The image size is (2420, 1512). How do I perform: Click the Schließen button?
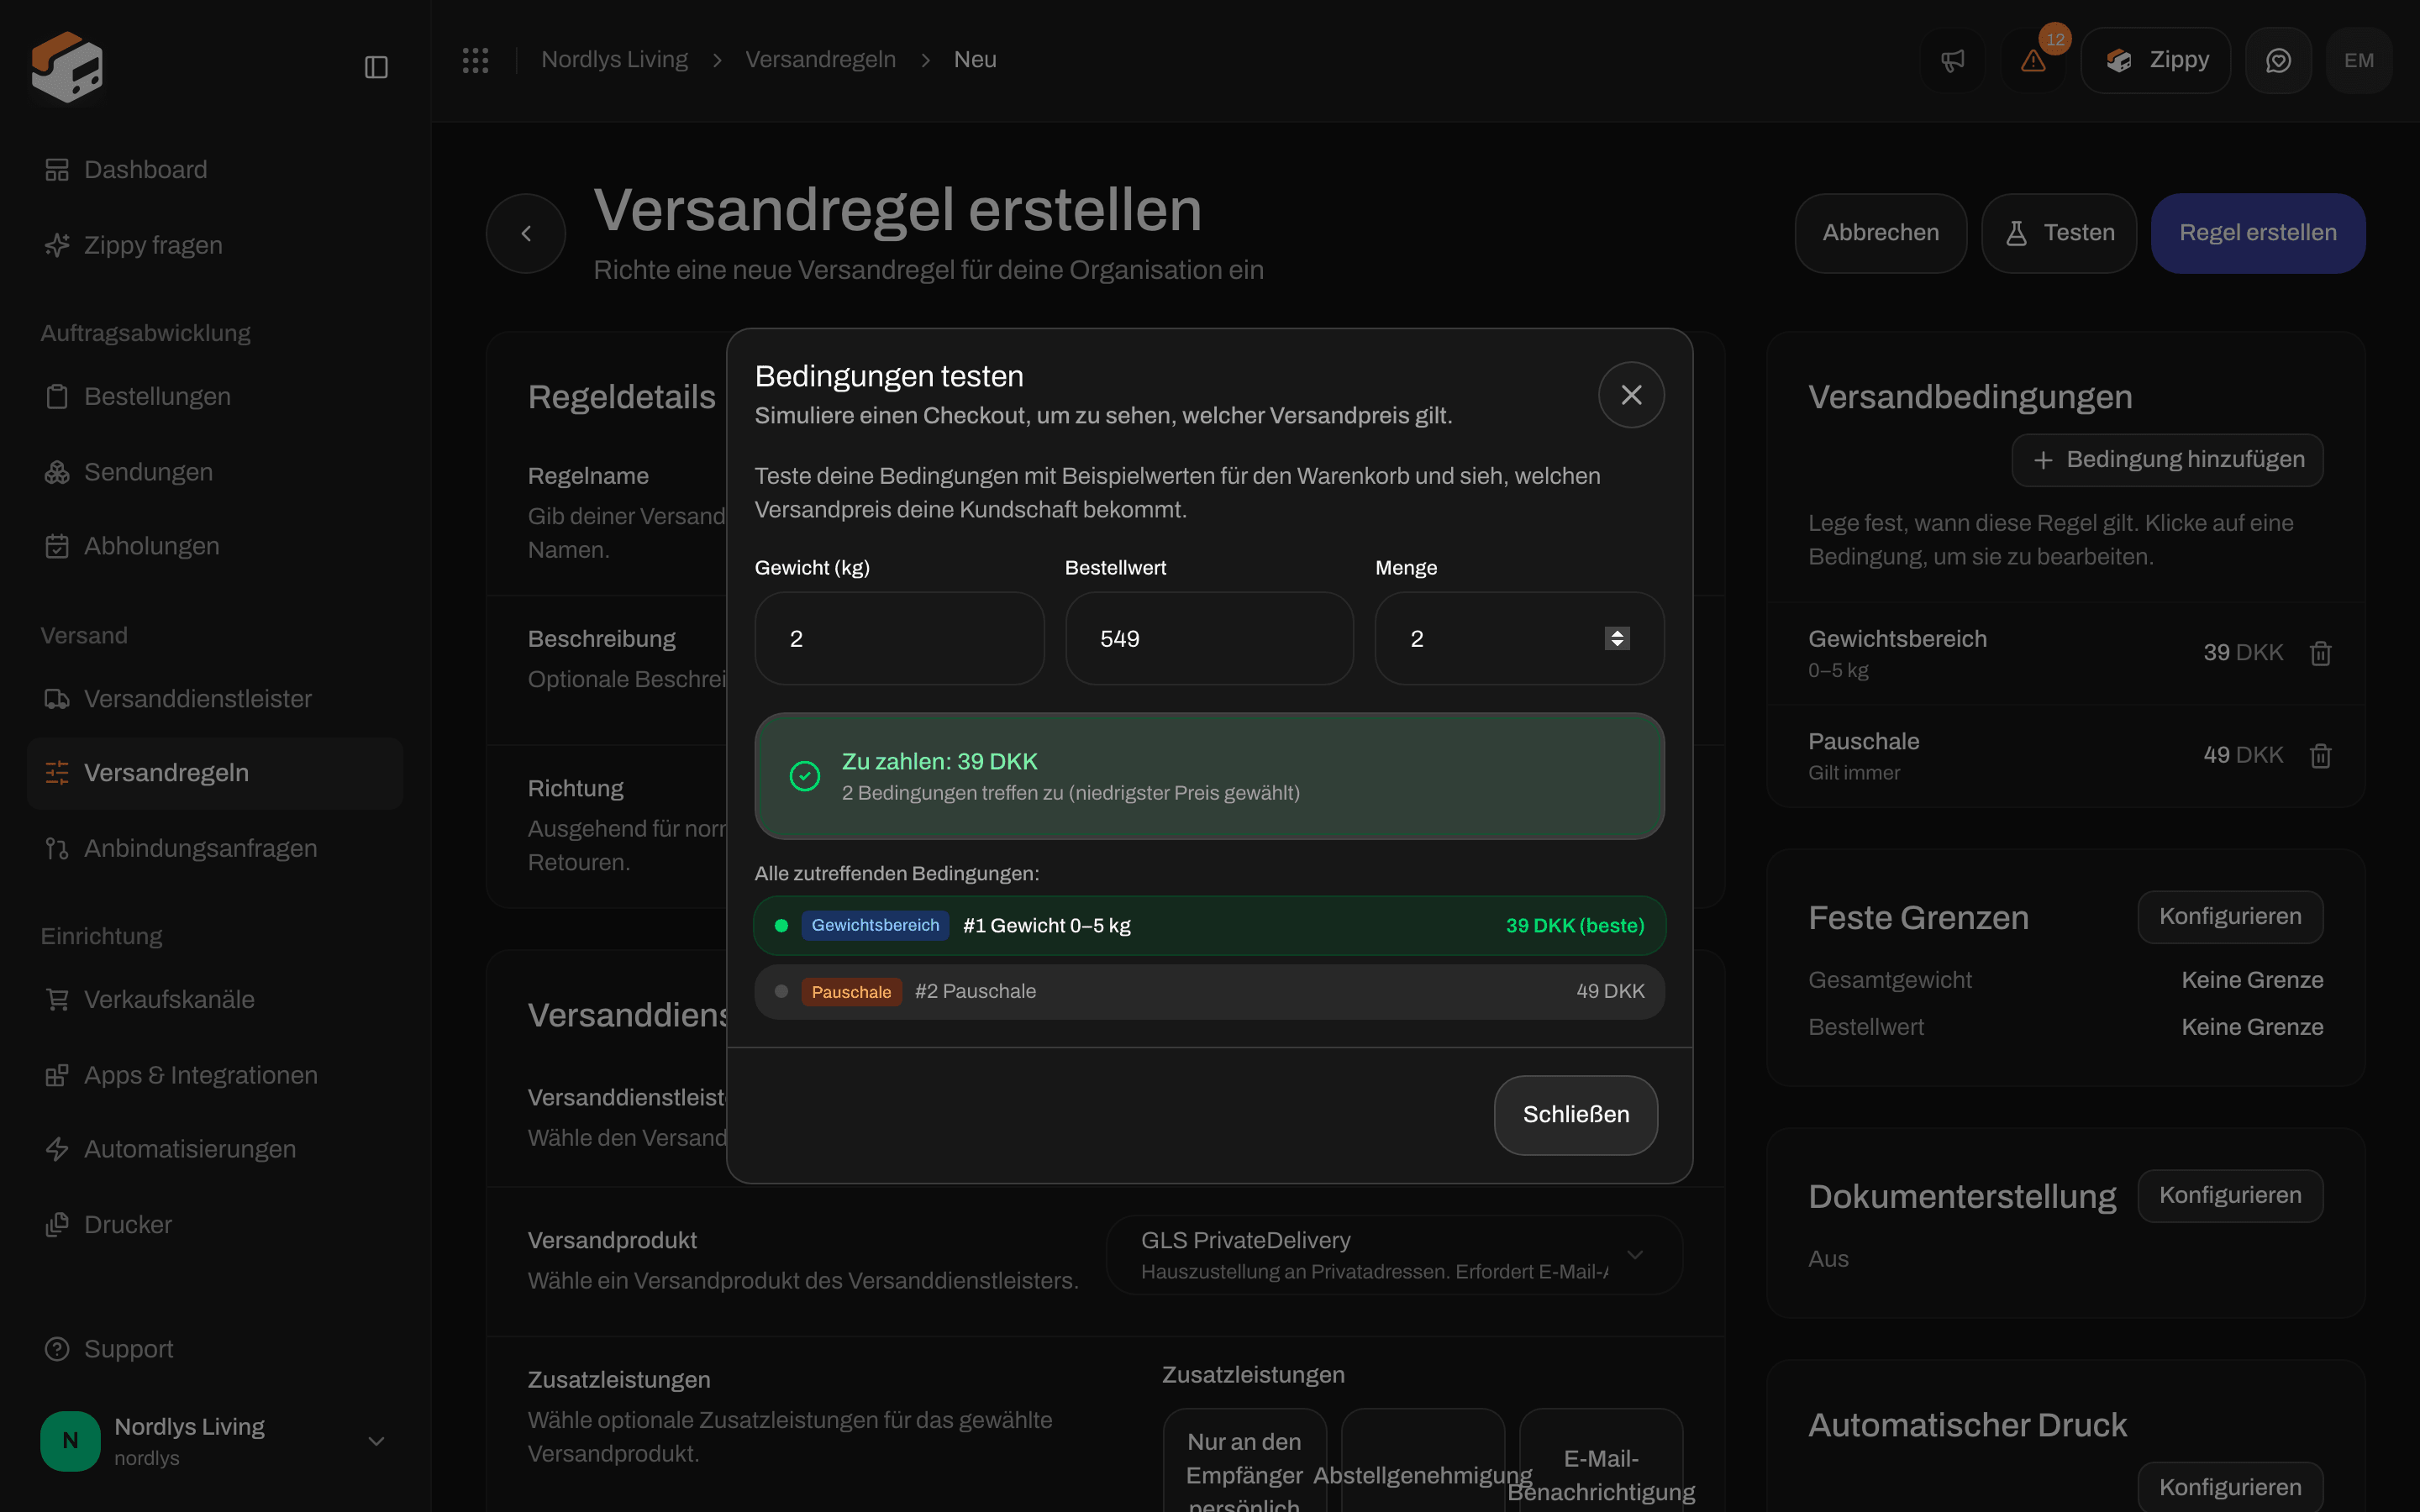coord(1576,1115)
